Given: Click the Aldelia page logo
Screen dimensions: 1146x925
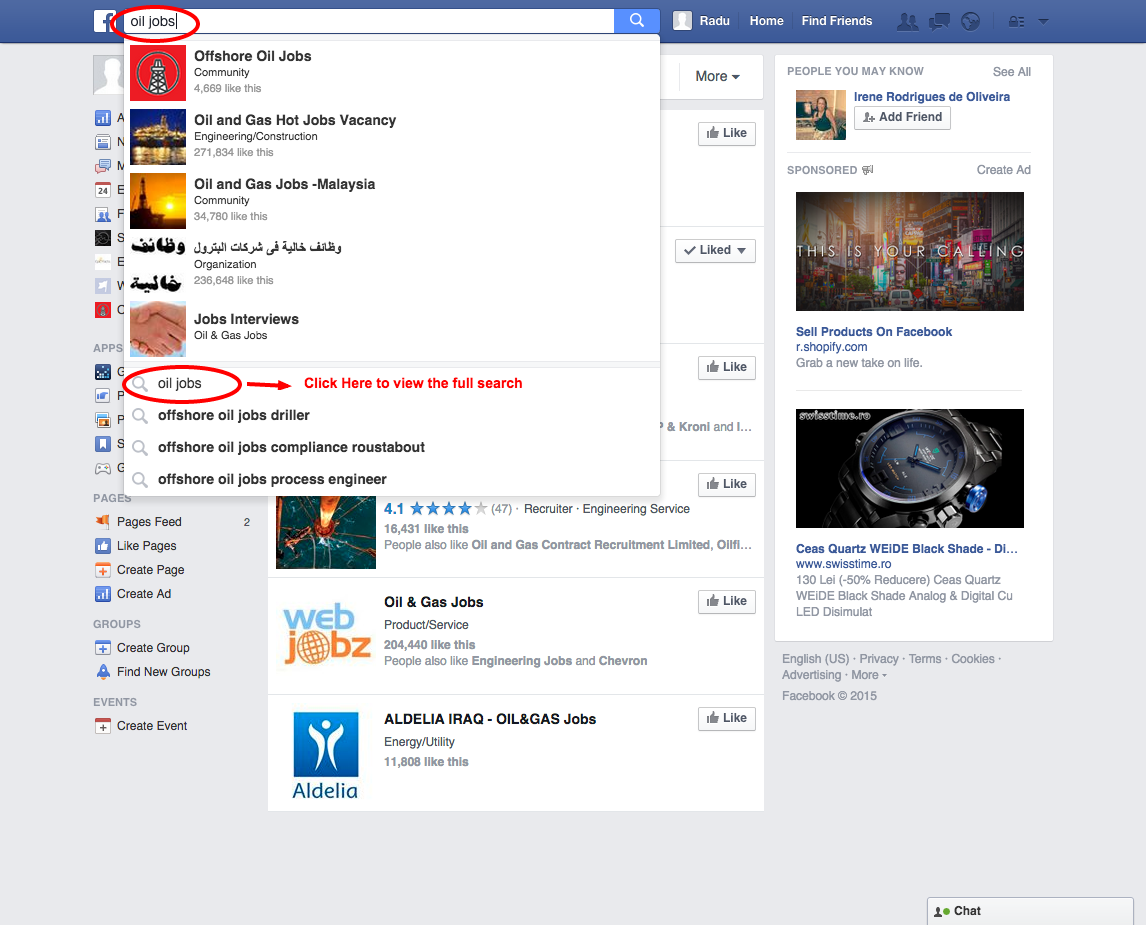Looking at the screenshot, I should (325, 755).
